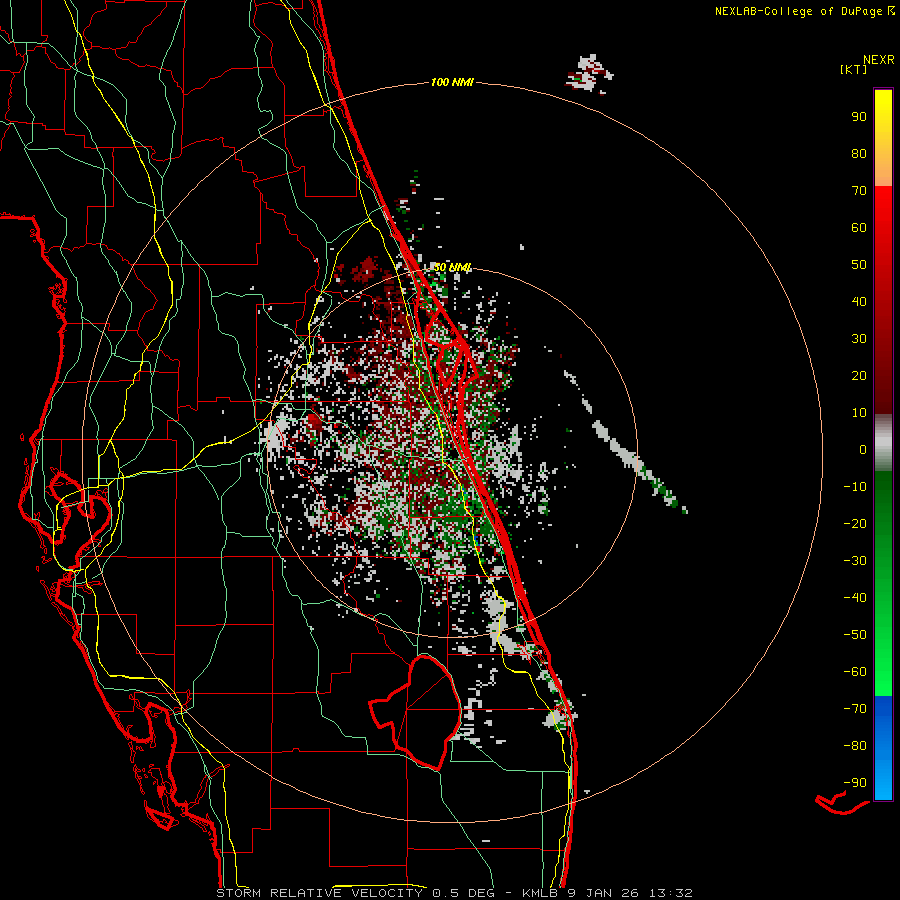This screenshot has width=900, height=900.
Task: Click the 80 value on the velocity scale
Action: coord(859,154)
